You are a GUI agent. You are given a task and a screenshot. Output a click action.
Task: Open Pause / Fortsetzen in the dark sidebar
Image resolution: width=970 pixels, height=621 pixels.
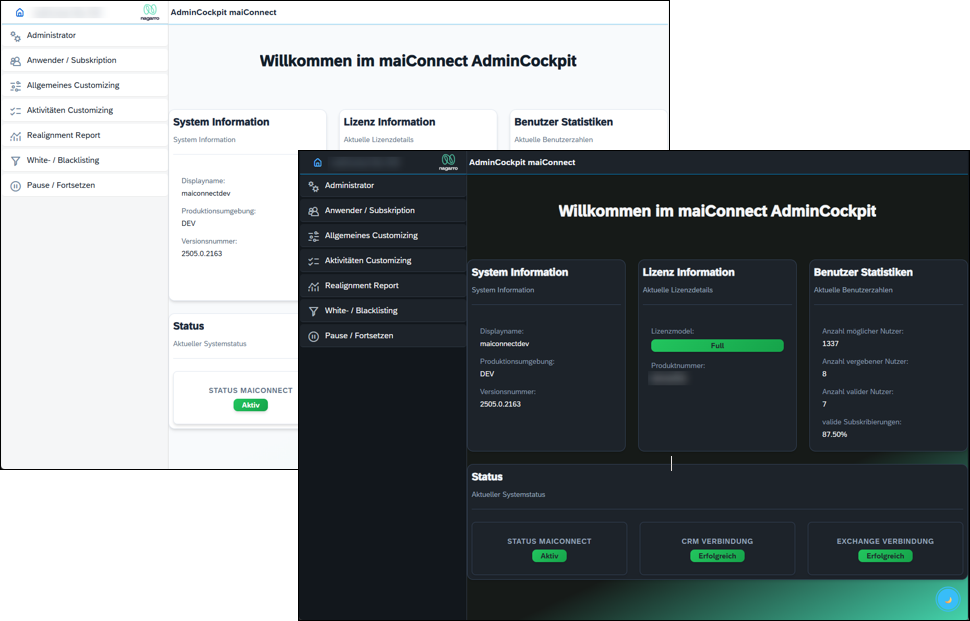click(359, 336)
